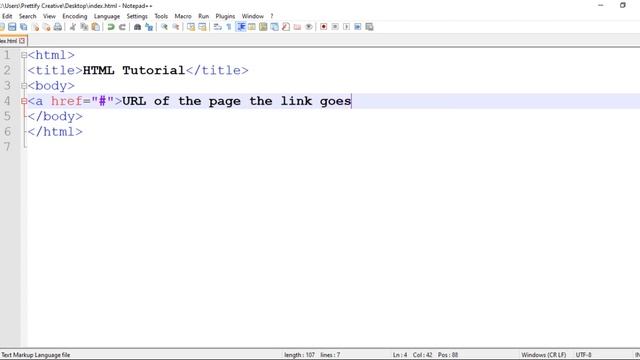Click the Save All toolbar icon

[24, 27]
